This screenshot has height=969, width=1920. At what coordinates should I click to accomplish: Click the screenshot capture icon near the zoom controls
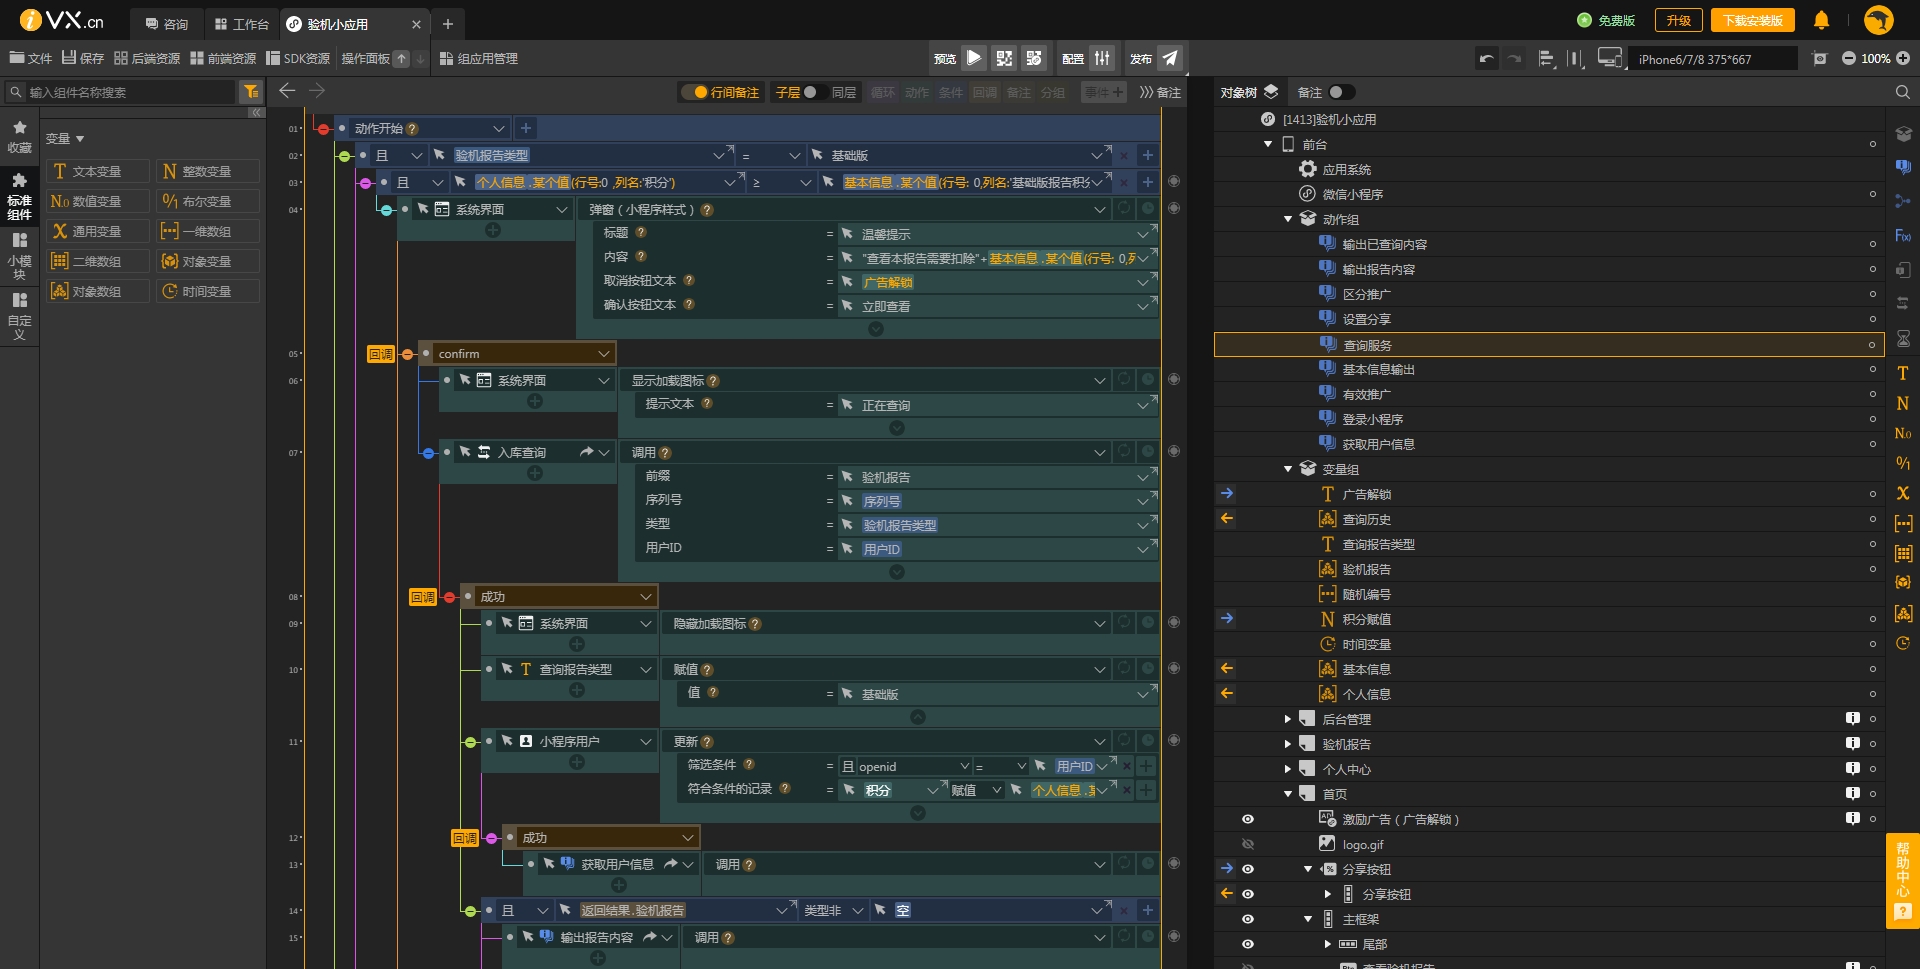click(1820, 59)
